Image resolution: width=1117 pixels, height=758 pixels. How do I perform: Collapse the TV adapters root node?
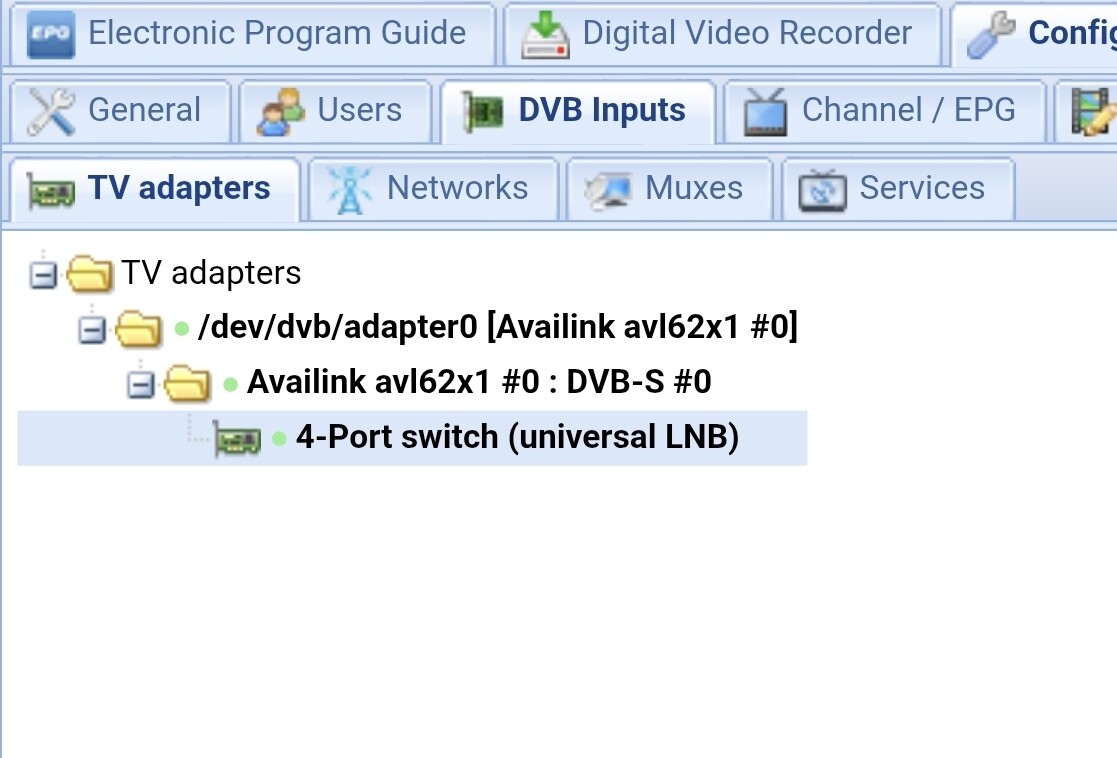coord(43,275)
